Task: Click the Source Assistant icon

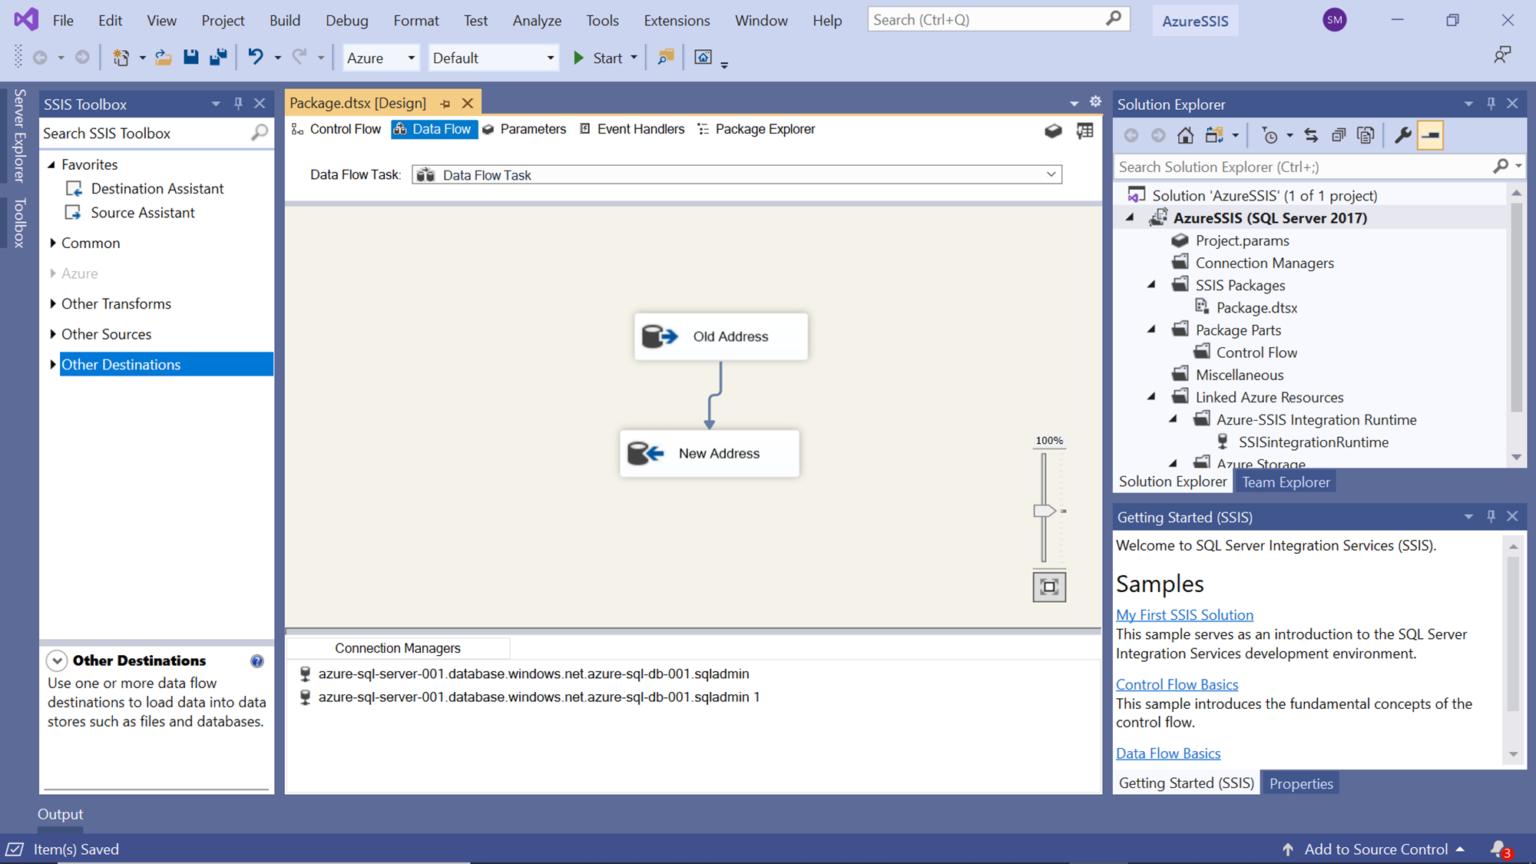Action: point(73,212)
